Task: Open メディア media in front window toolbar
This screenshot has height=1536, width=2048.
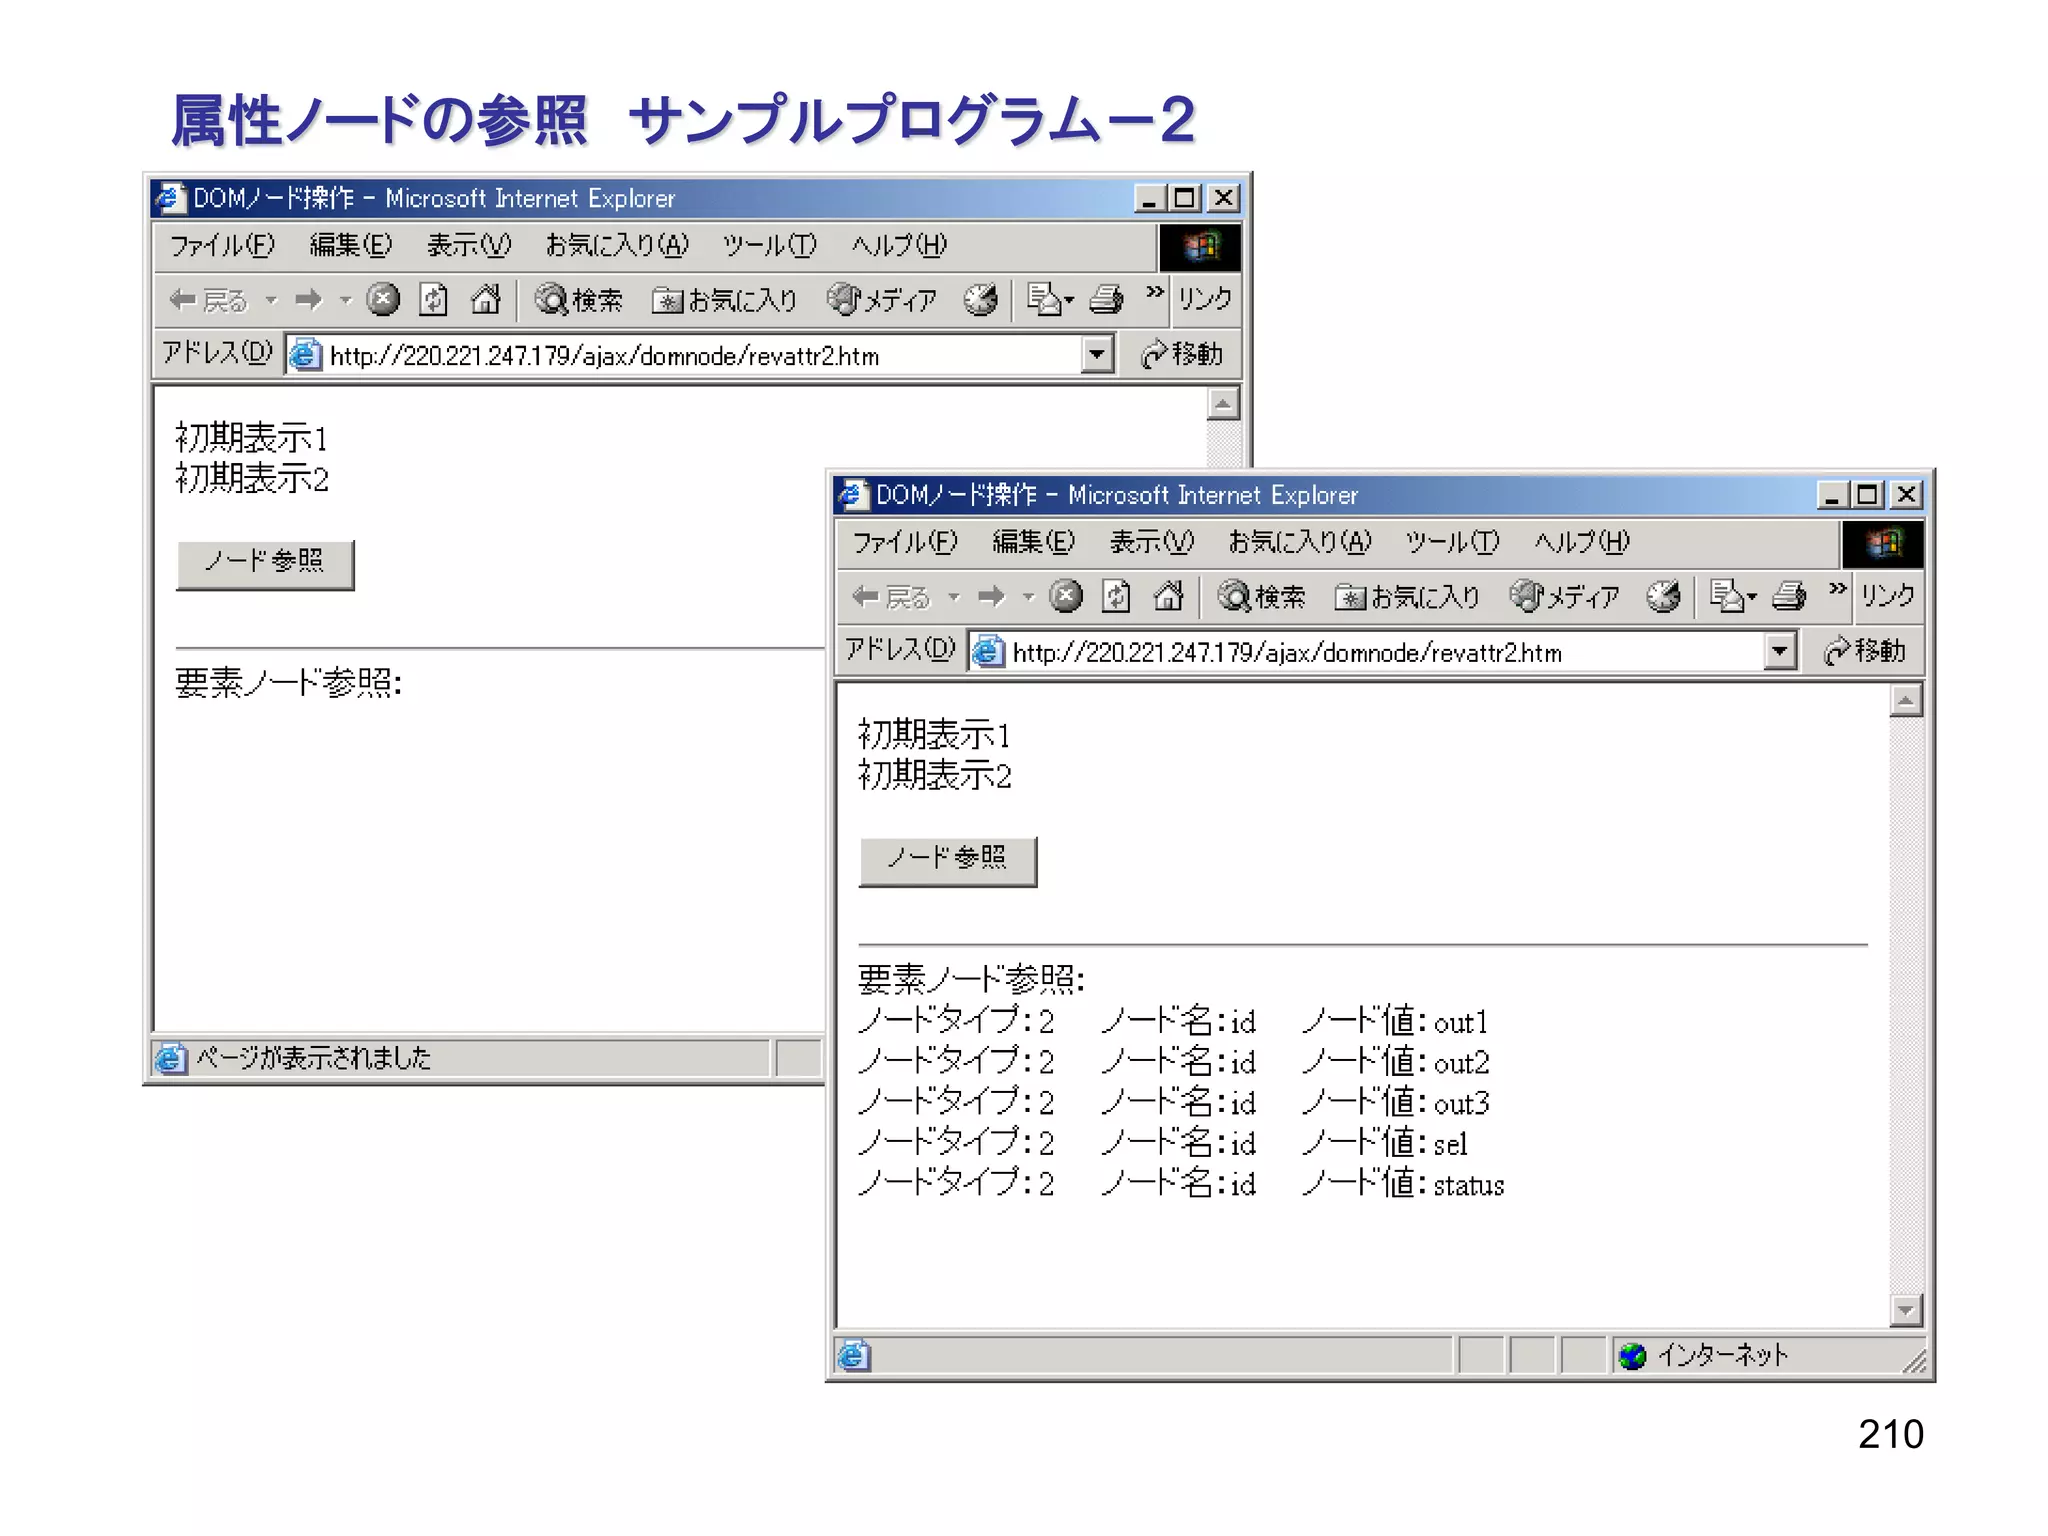Action: 1565,597
